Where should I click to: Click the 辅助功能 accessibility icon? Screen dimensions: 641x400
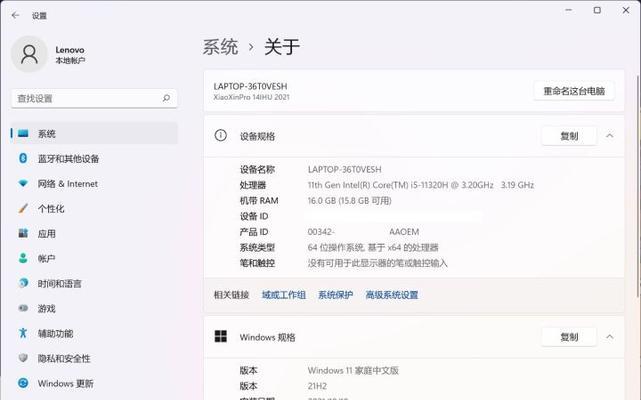(x=23, y=333)
